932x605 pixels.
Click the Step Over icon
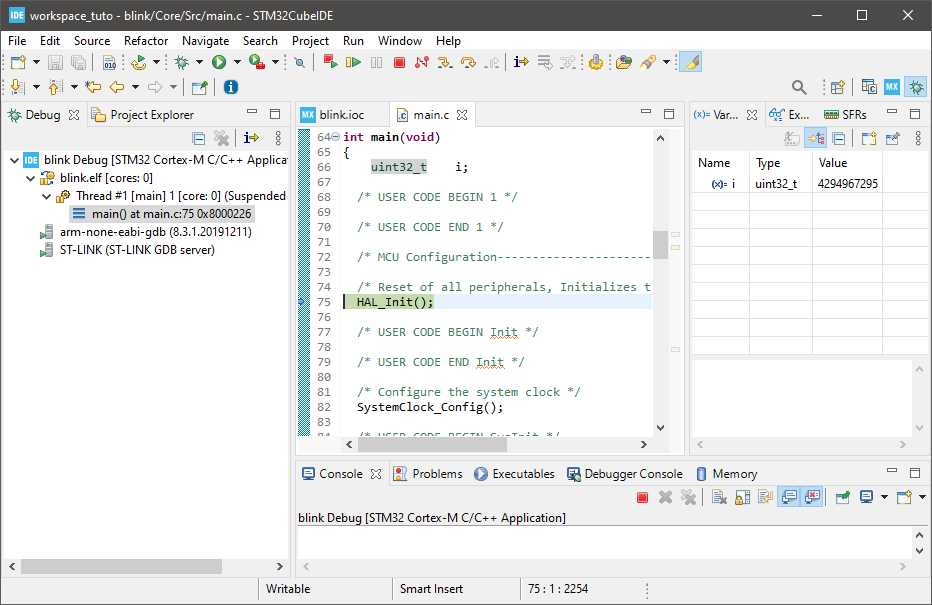pos(468,62)
